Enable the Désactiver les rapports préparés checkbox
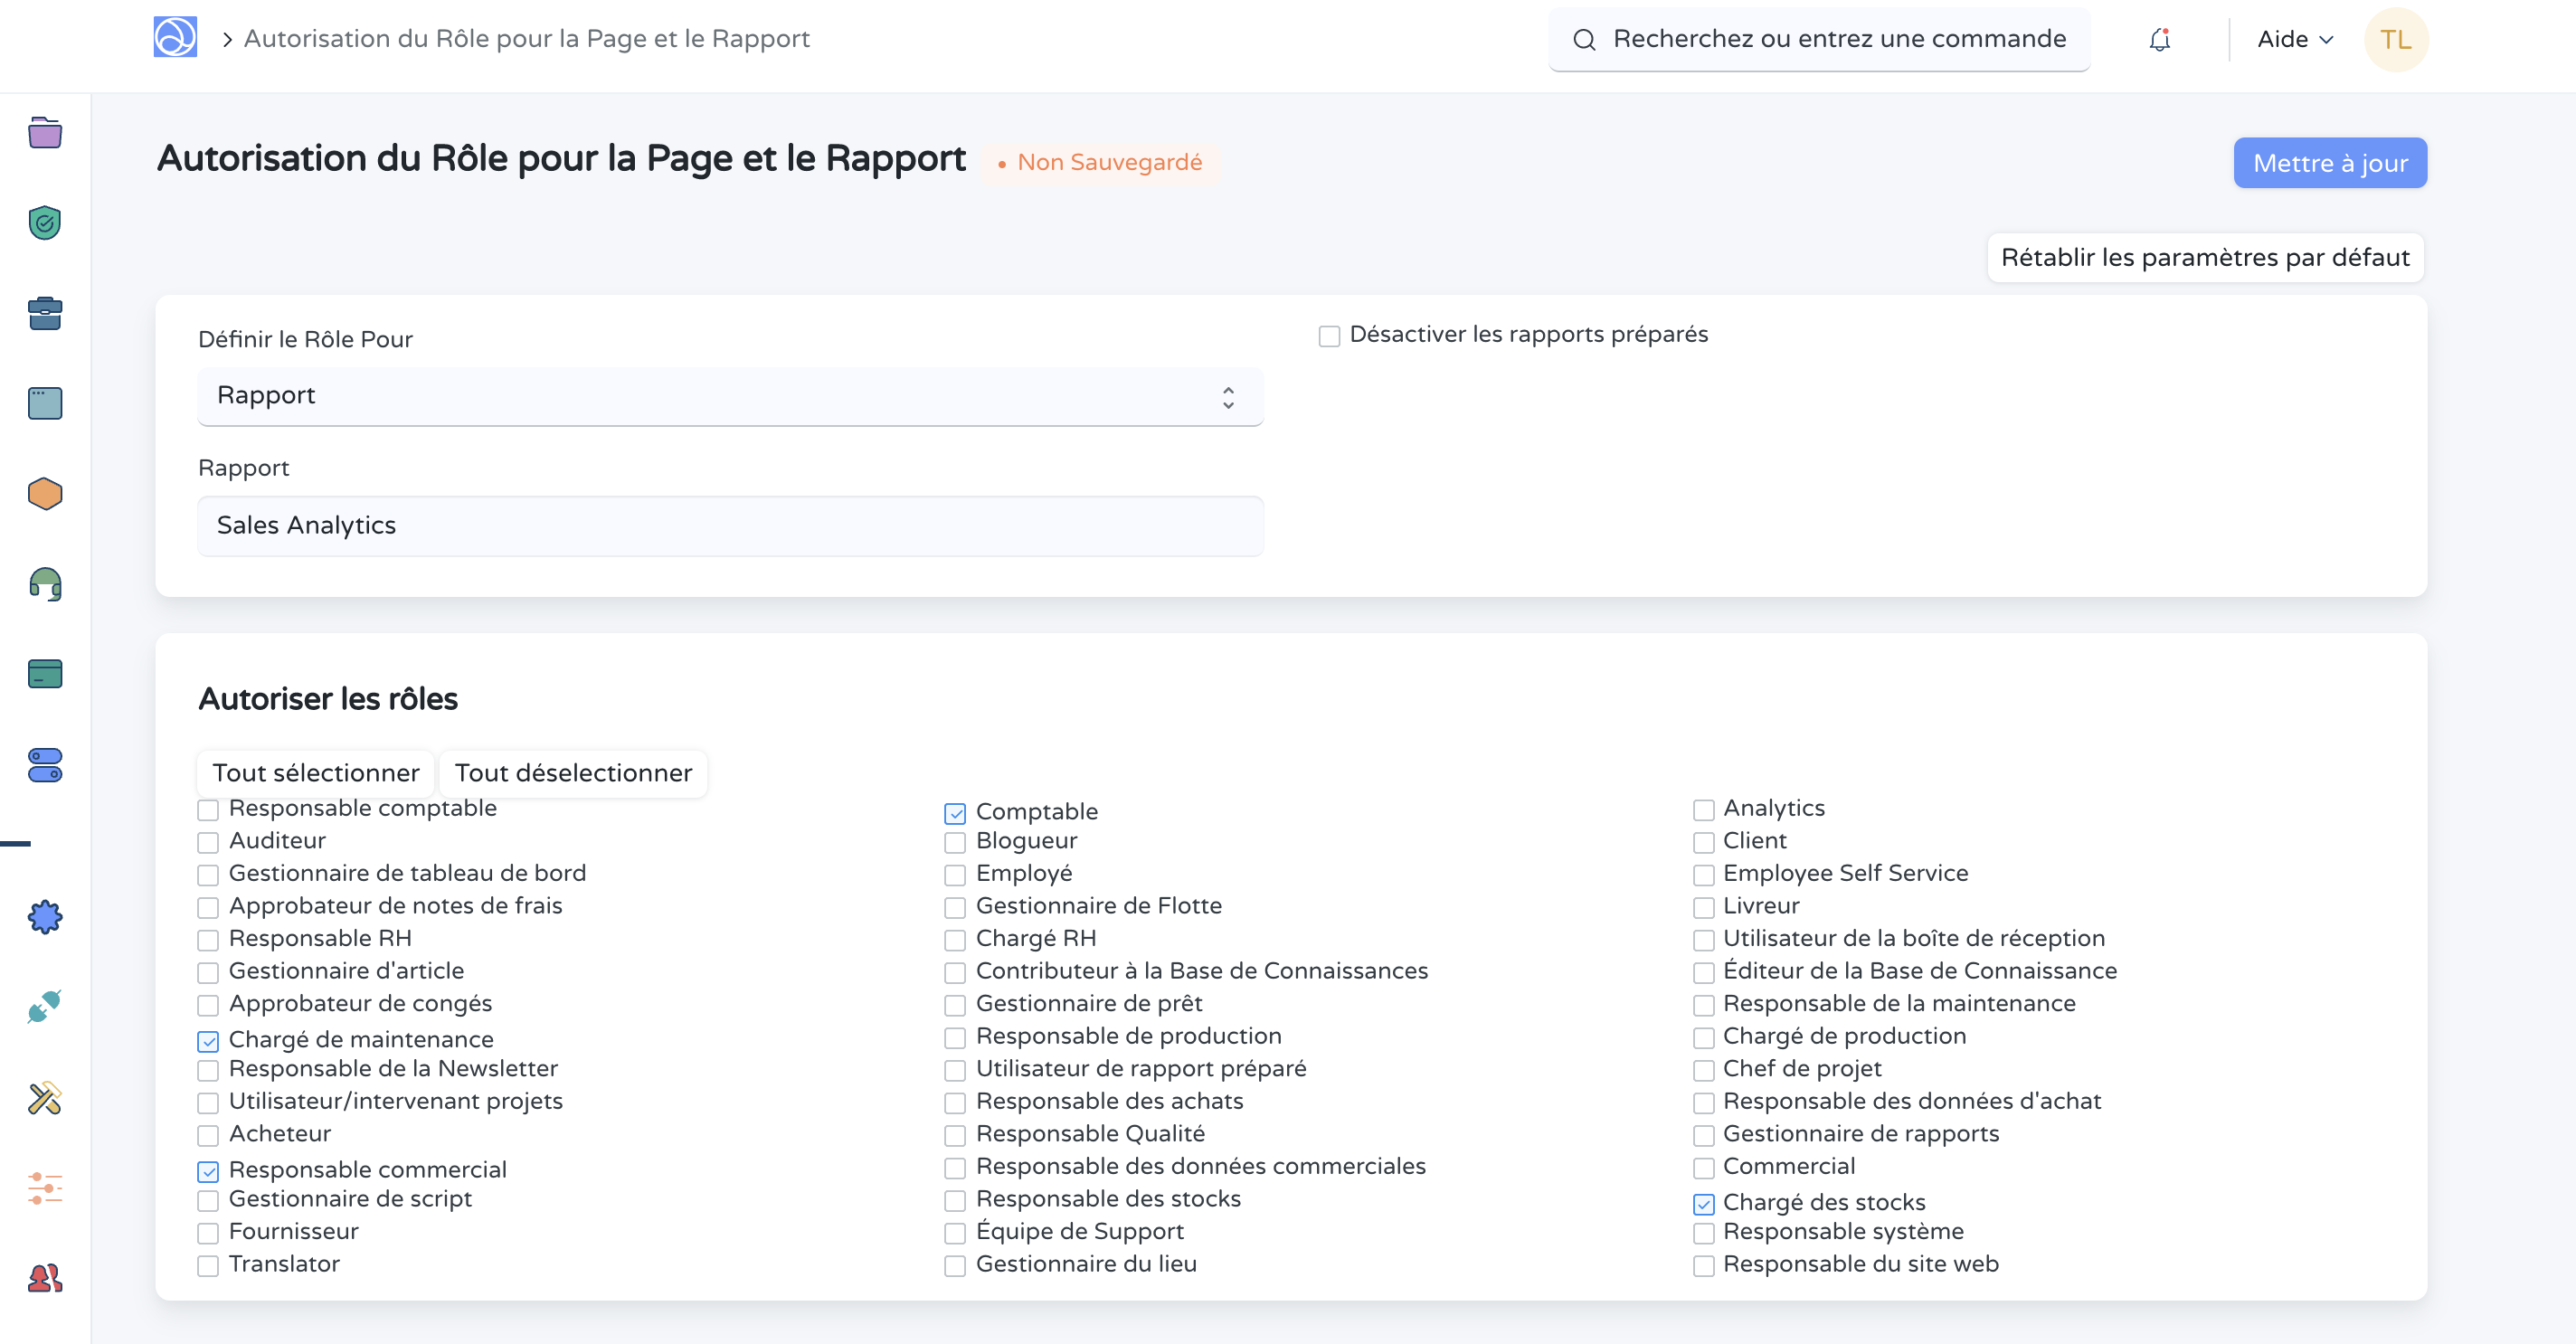 (x=1329, y=336)
